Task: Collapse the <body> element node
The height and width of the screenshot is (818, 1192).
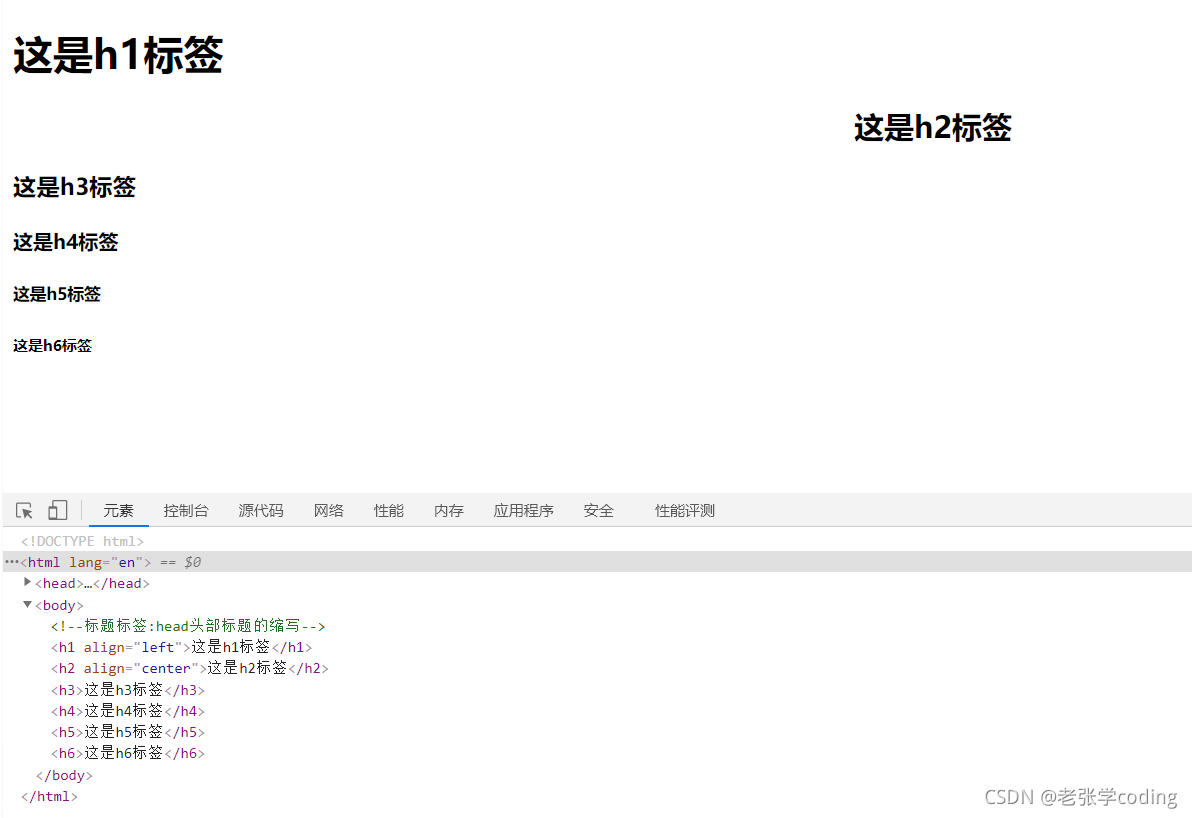Action: (27, 604)
